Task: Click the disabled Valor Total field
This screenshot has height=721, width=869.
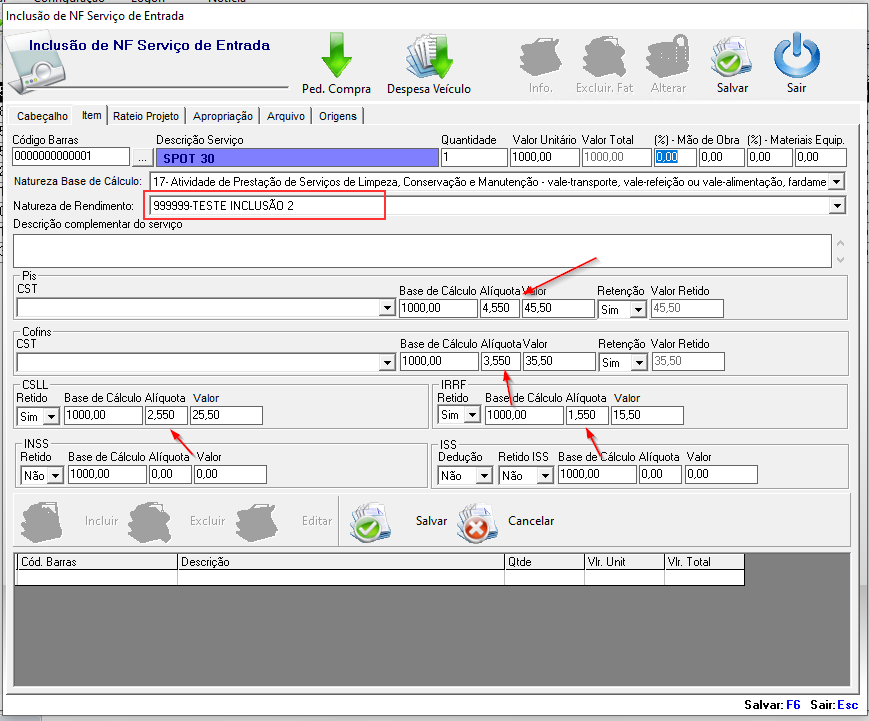Action: pyautogui.click(x=616, y=157)
